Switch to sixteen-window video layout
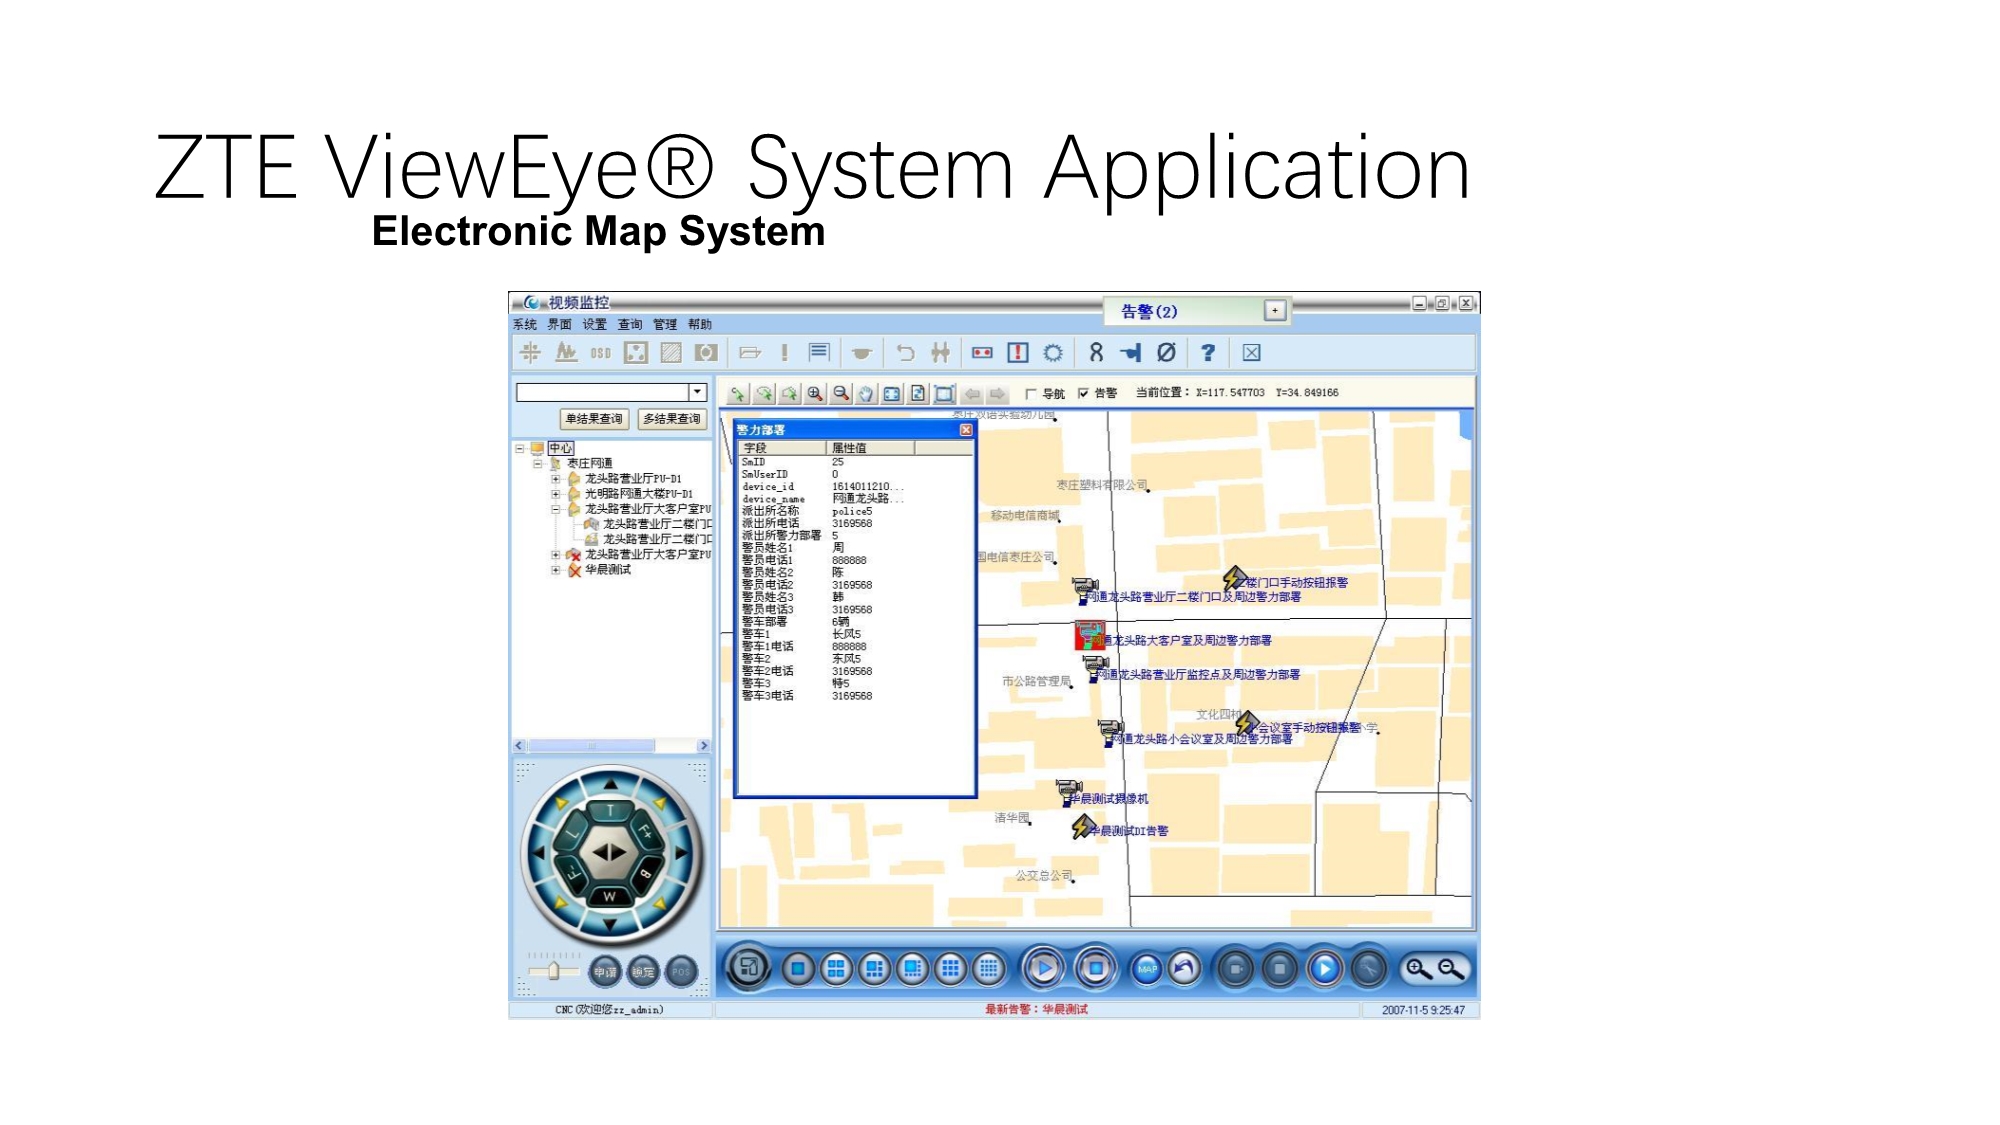Screen dimensions: 2000x1125 point(988,968)
